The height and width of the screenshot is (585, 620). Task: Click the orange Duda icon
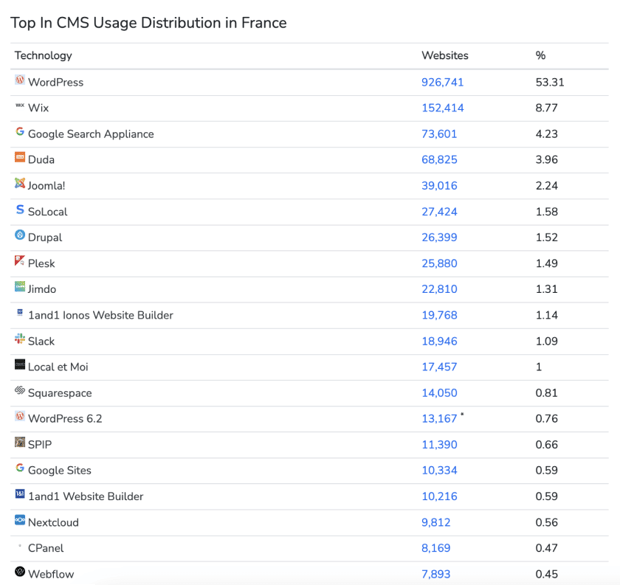tap(20, 157)
